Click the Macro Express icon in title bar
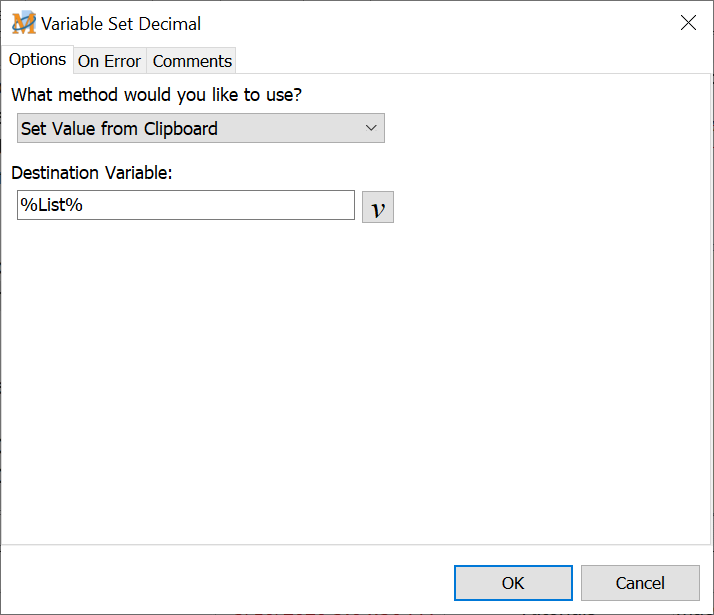Image resolution: width=714 pixels, height=615 pixels. (x=23, y=23)
